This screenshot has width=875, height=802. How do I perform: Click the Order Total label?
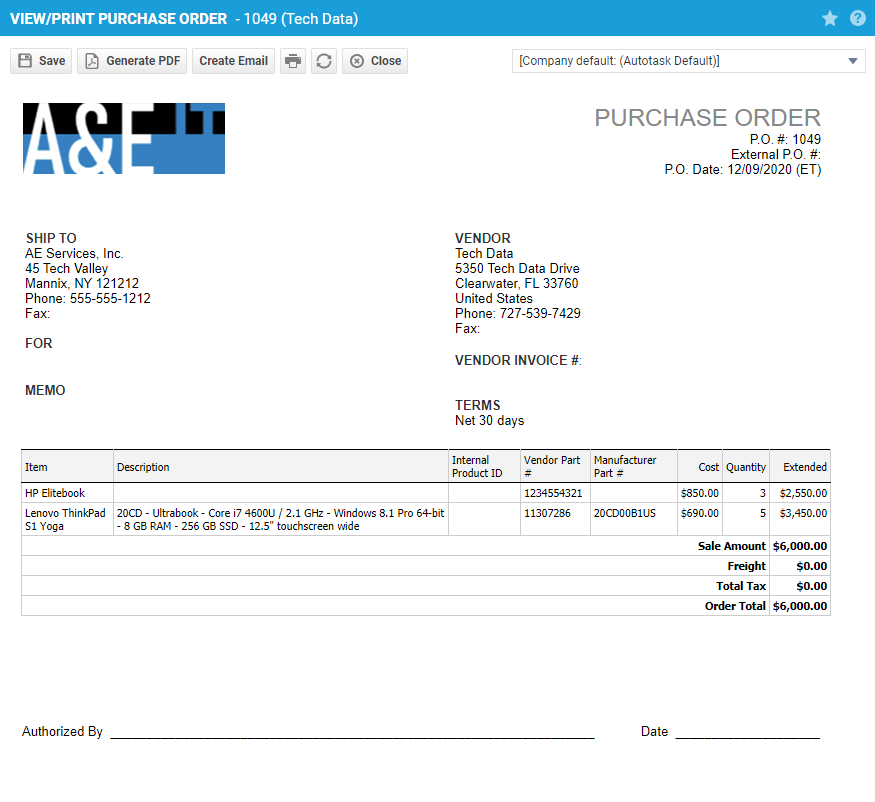click(x=735, y=607)
